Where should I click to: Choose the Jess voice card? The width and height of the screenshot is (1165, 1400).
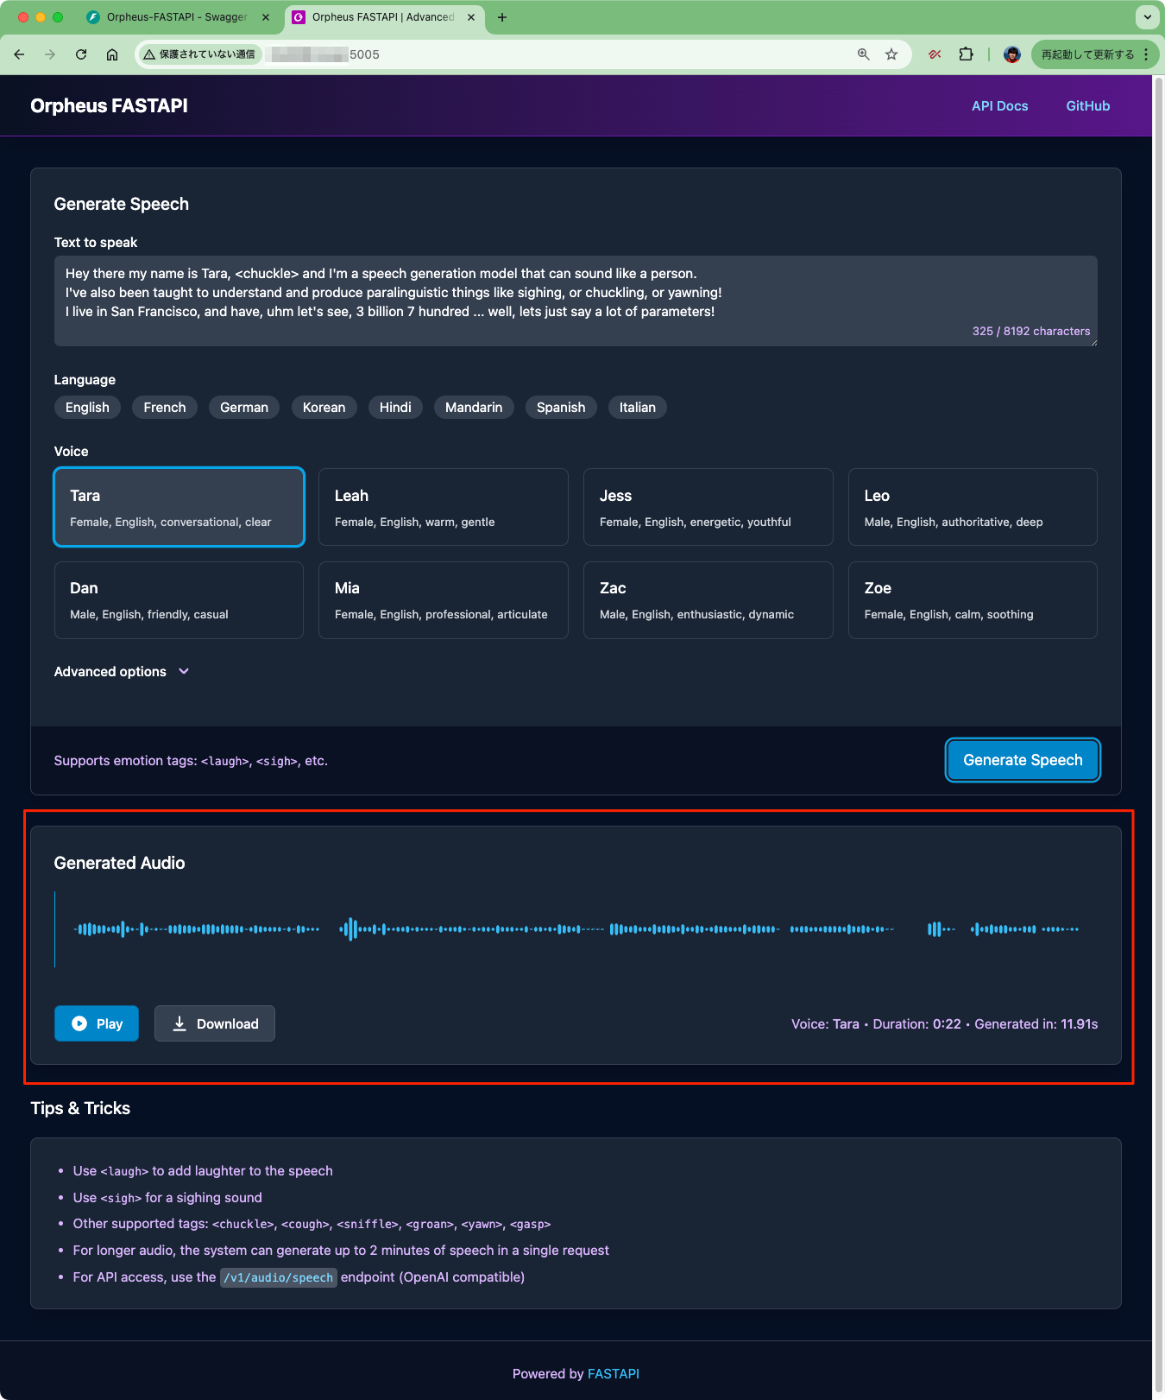coord(708,507)
